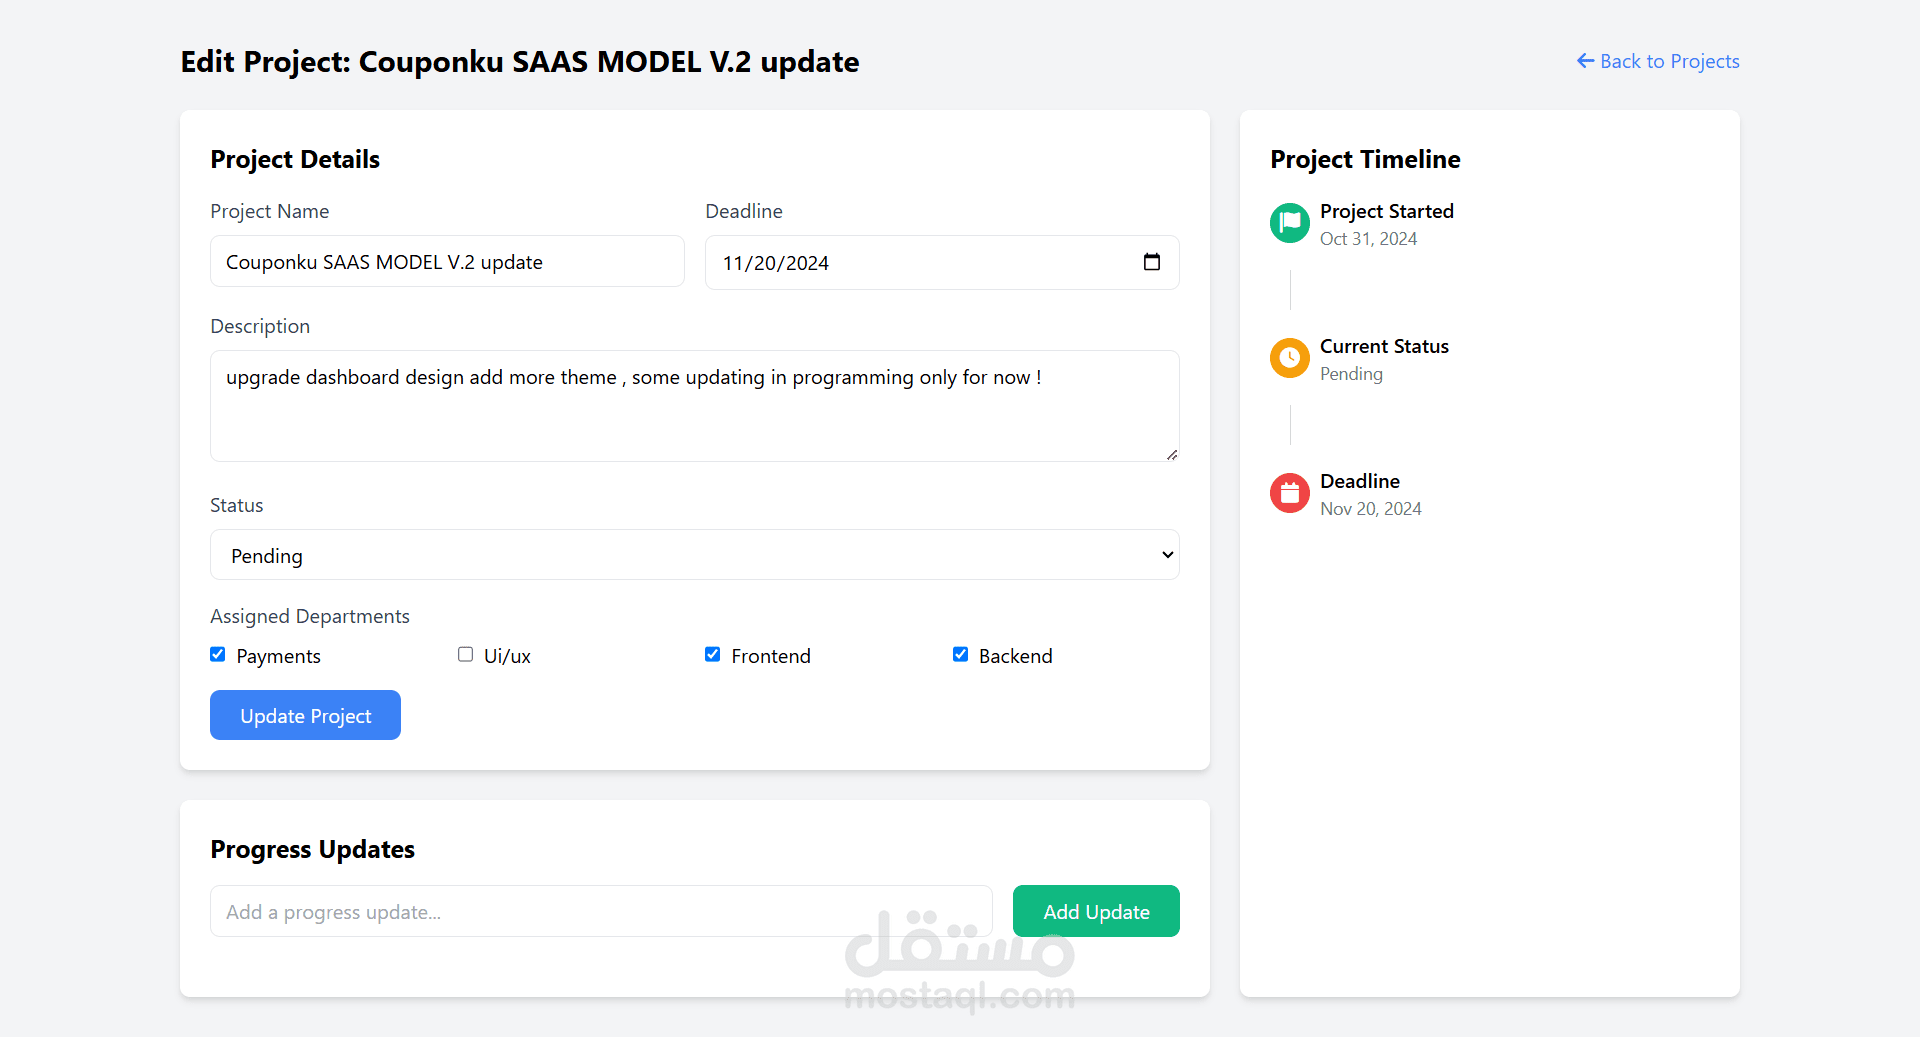Click the Update Project button
The height and width of the screenshot is (1037, 1920).
coord(305,715)
